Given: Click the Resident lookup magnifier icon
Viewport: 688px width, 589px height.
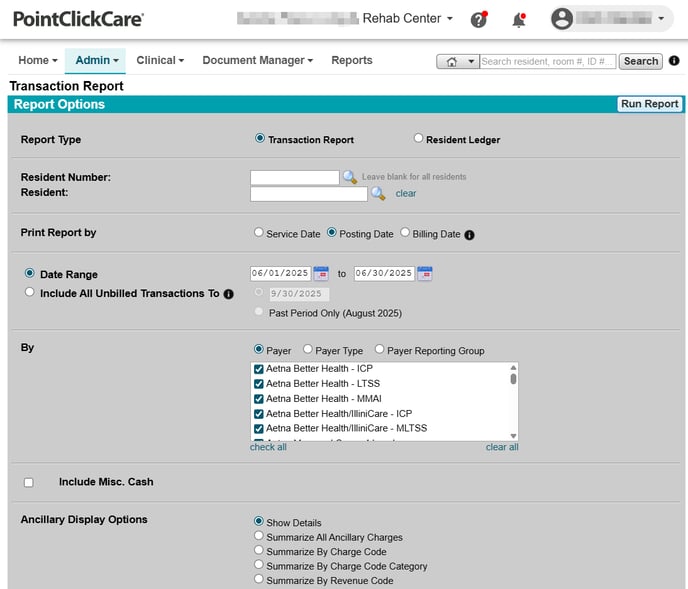Looking at the screenshot, I should click(378, 193).
